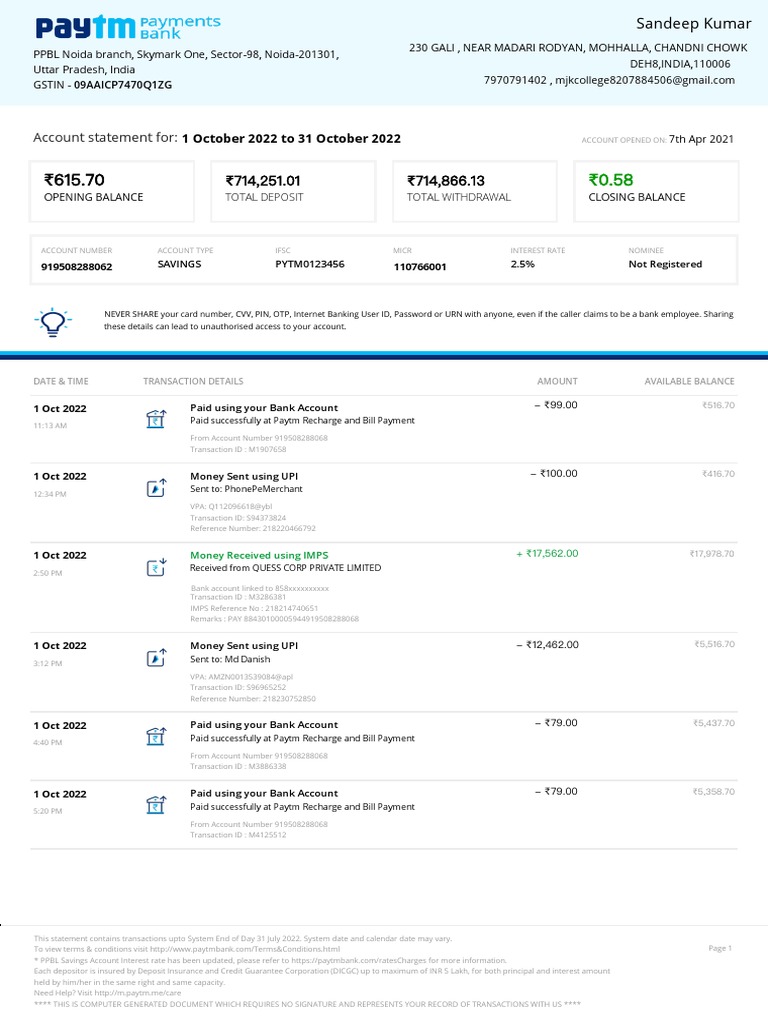The width and height of the screenshot is (768, 1024).
Task: Select the IFSC code PYTM0123456
Action: coord(310,264)
